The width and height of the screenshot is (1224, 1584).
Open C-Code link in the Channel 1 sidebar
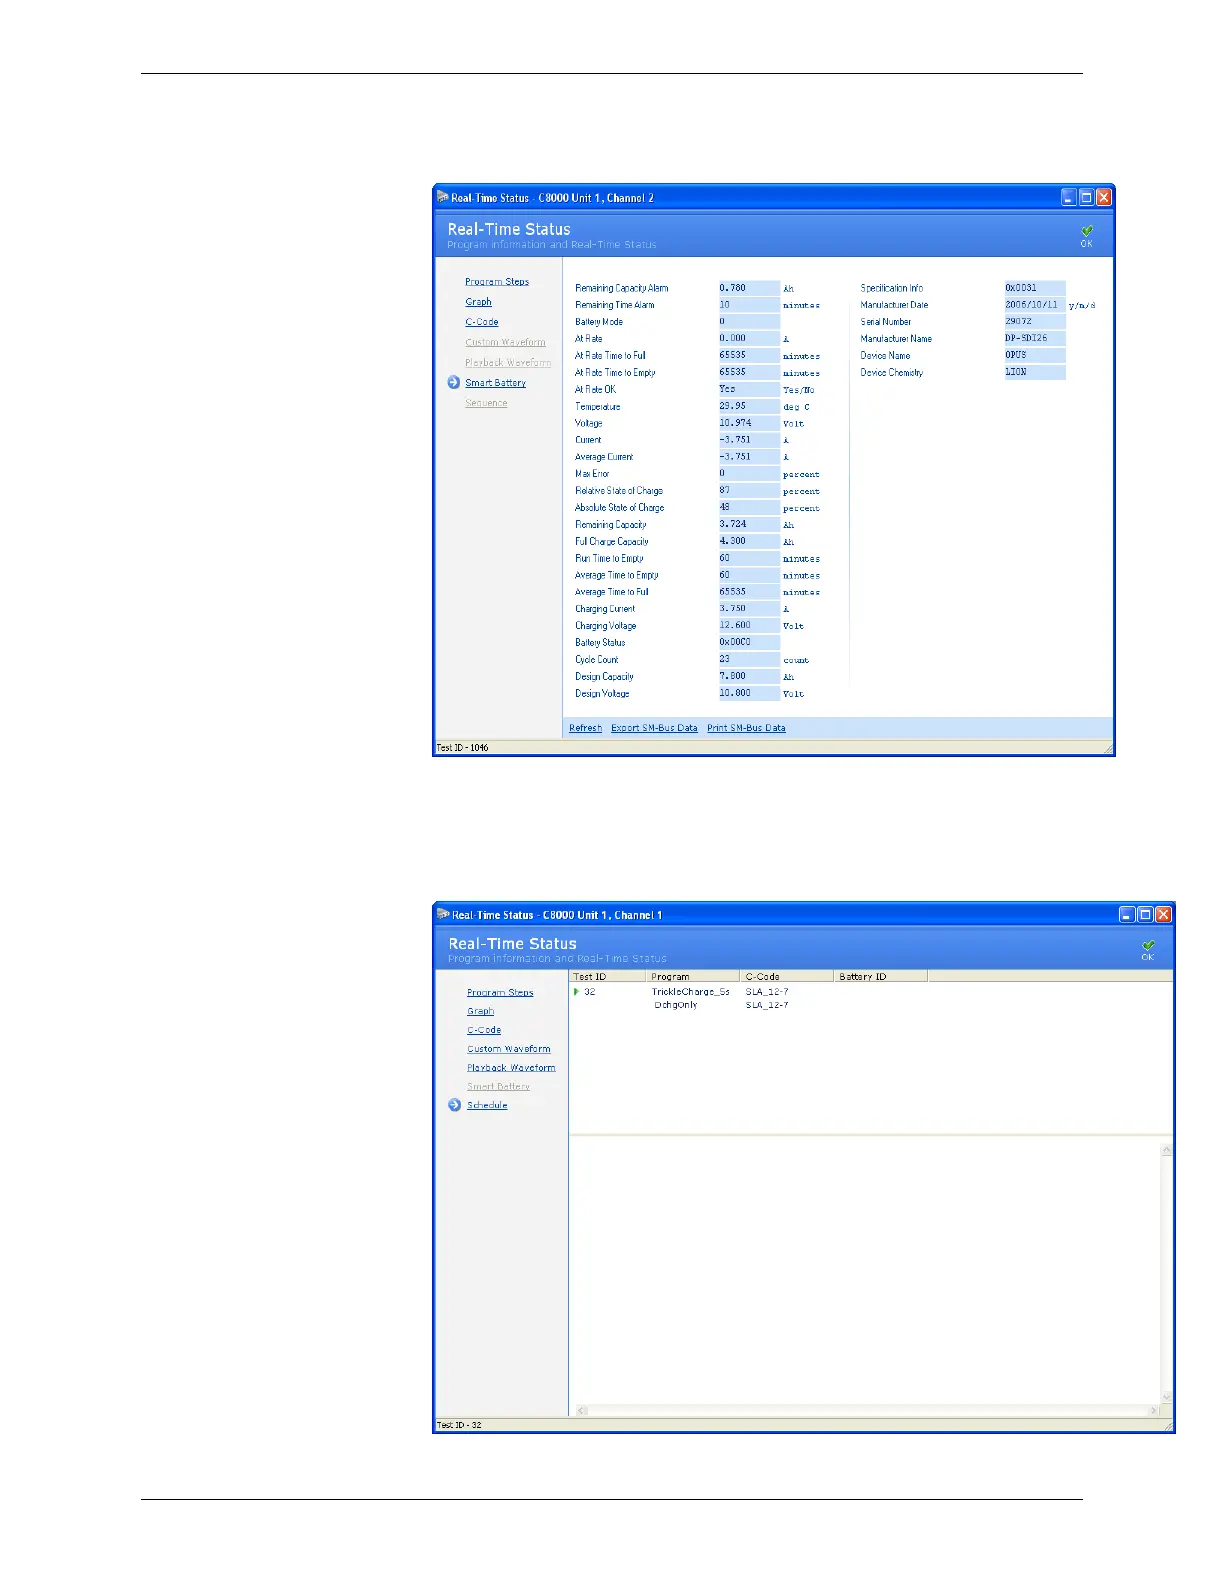coord(484,1030)
